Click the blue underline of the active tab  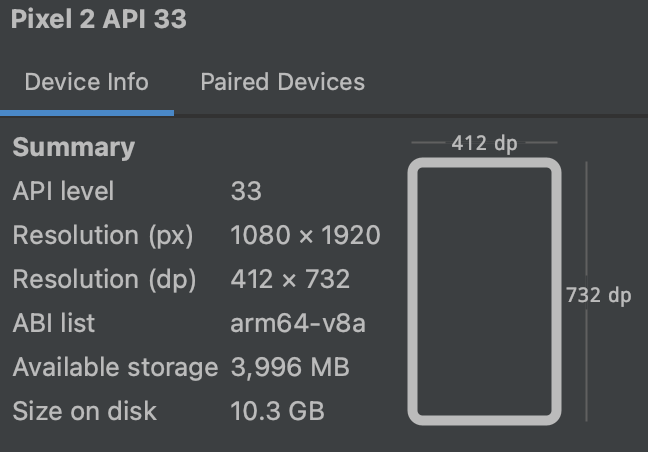[87, 113]
